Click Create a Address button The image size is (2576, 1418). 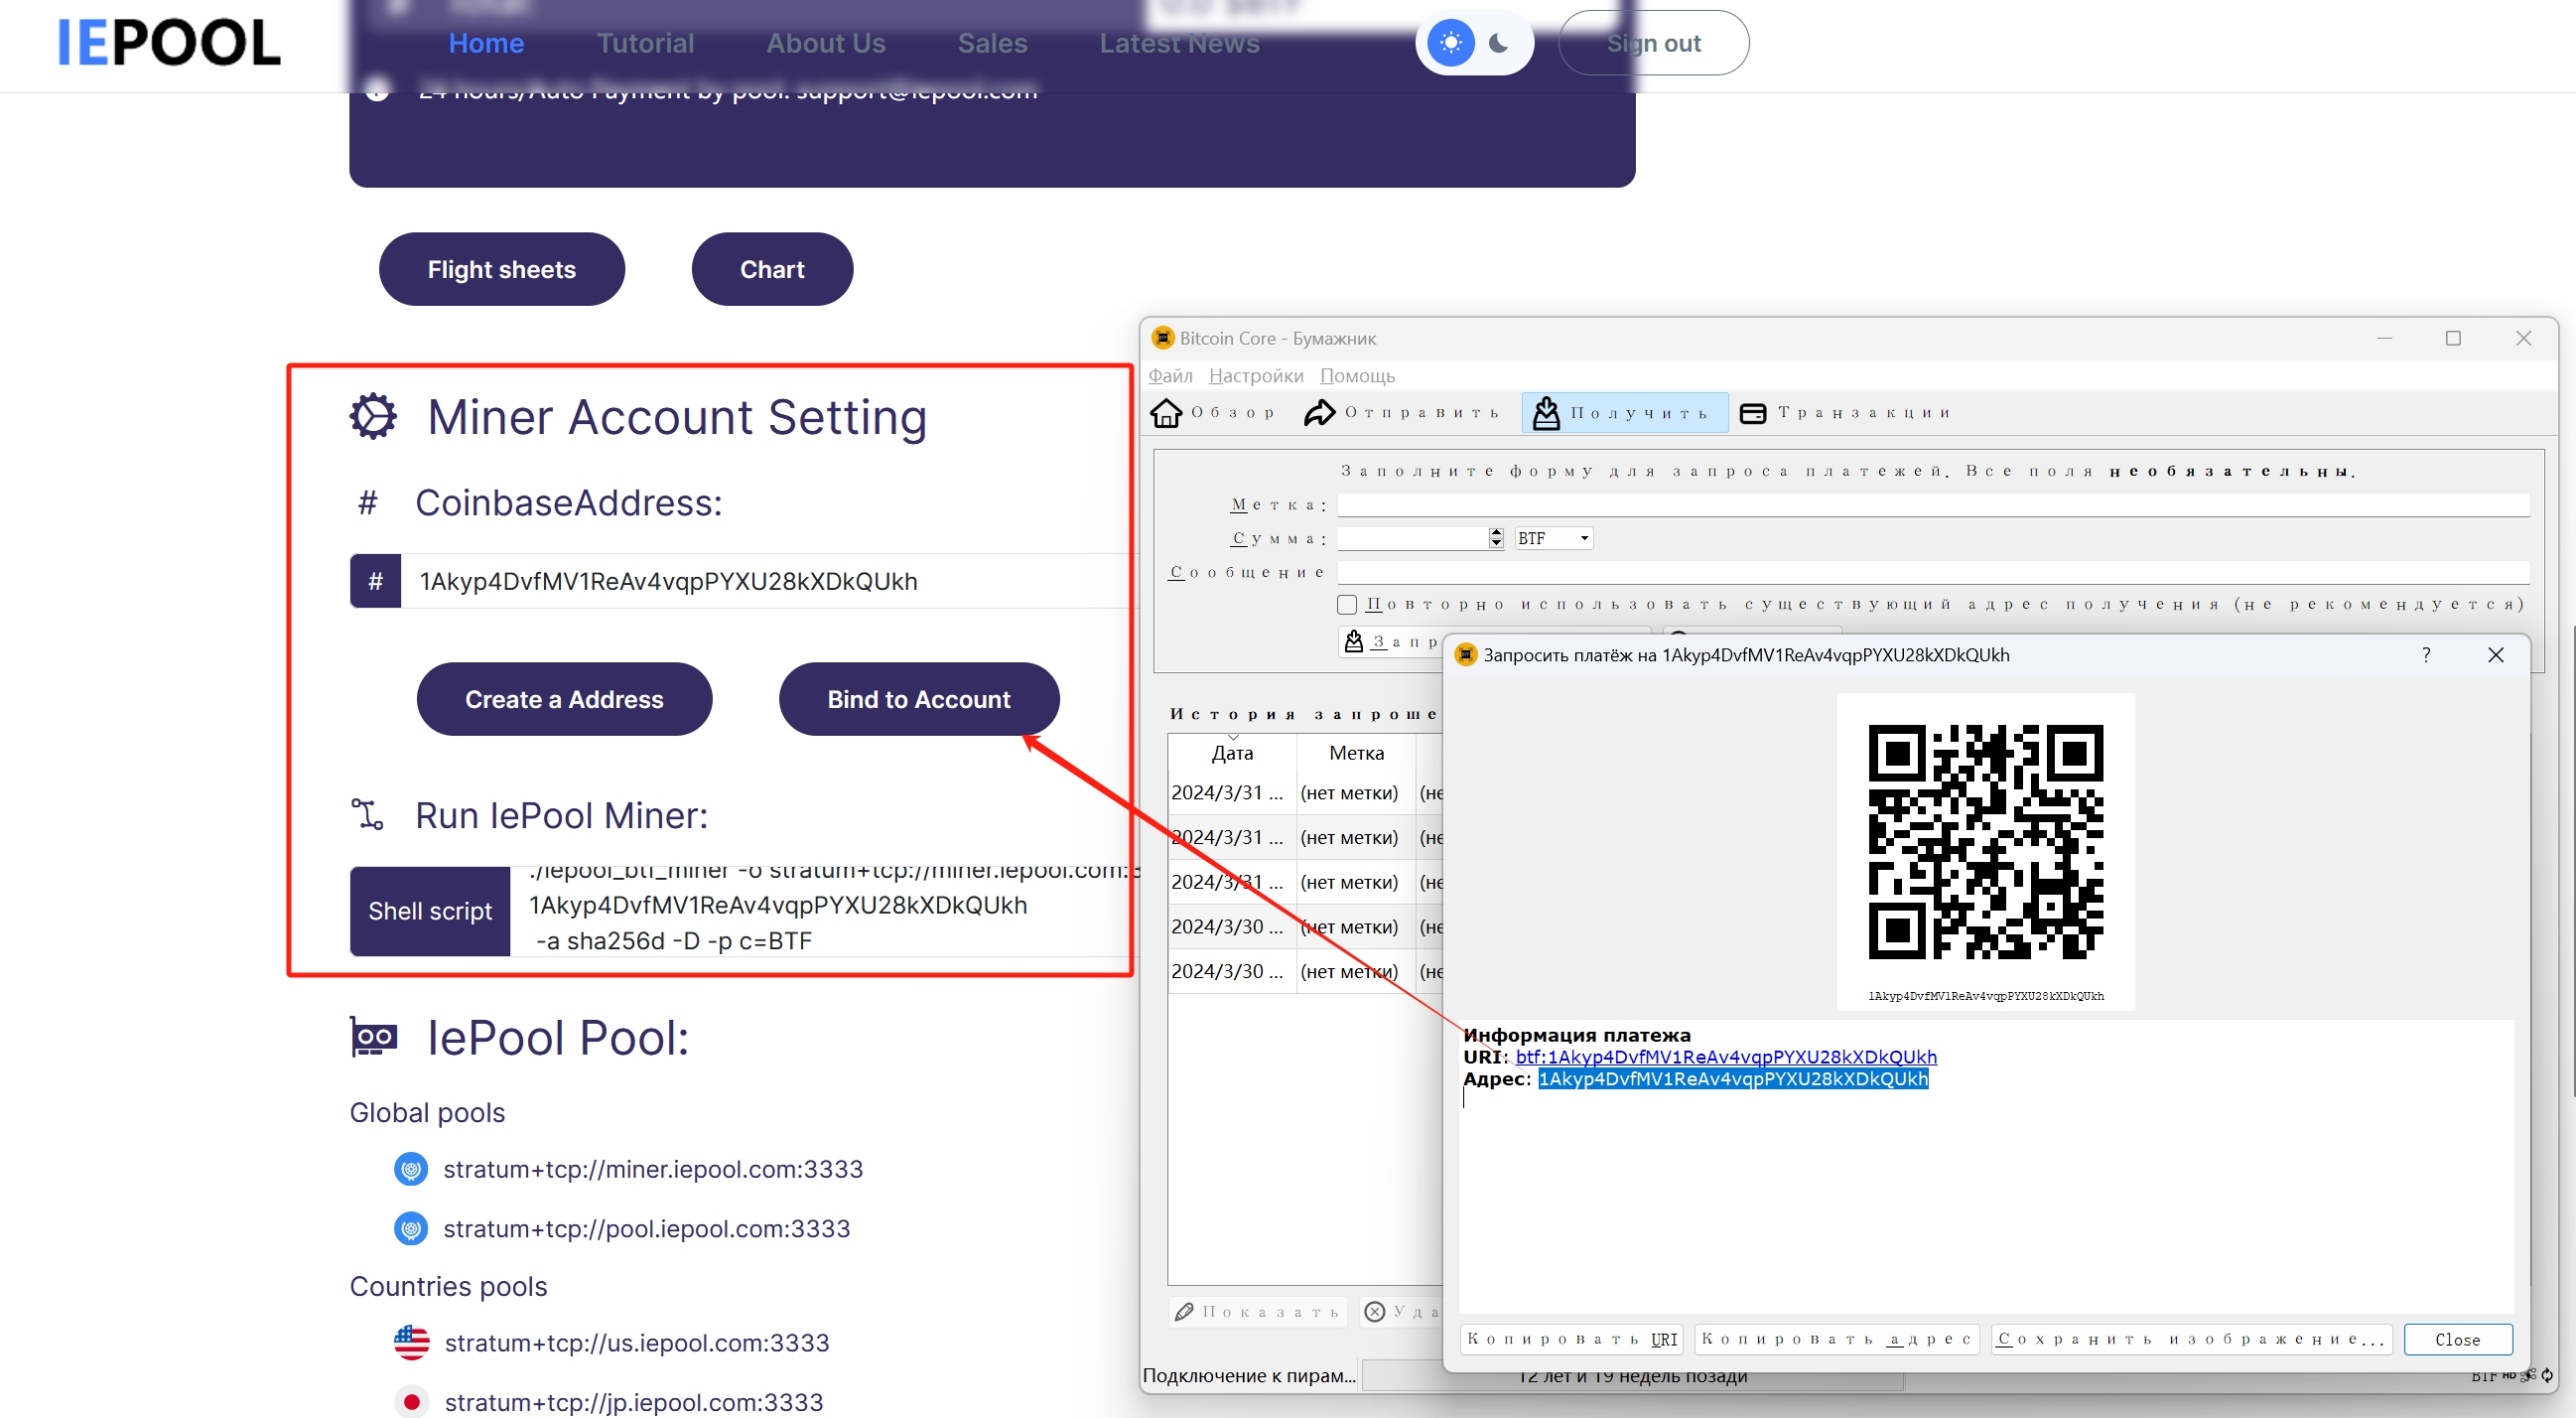click(x=564, y=699)
